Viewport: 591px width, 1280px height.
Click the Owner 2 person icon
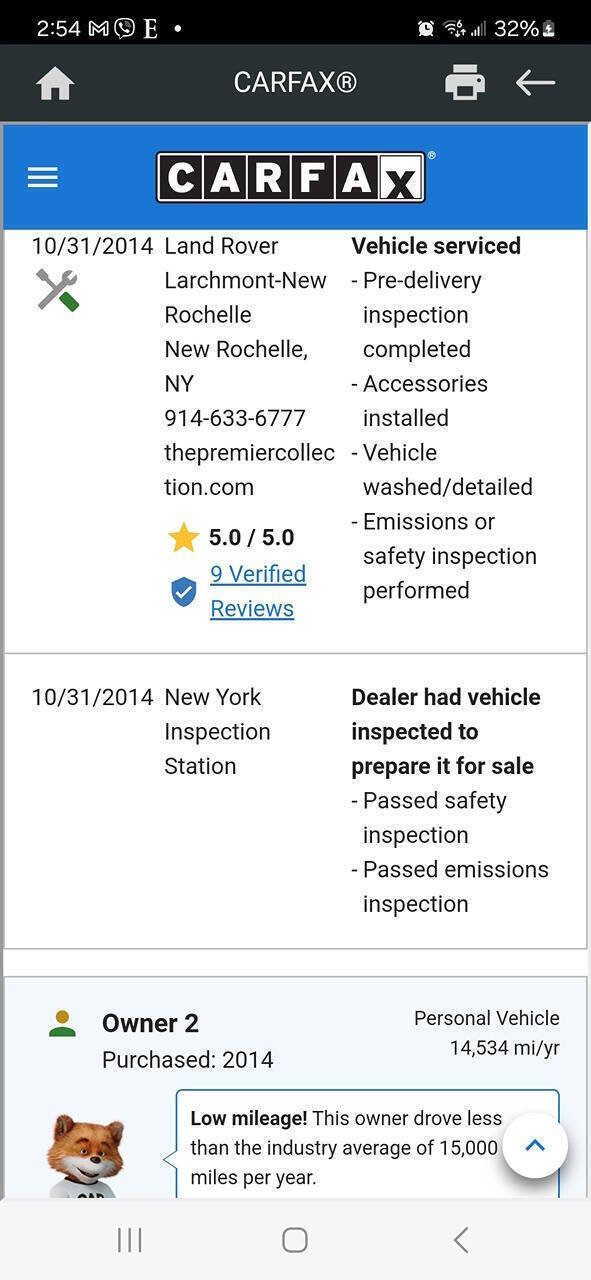click(62, 1023)
